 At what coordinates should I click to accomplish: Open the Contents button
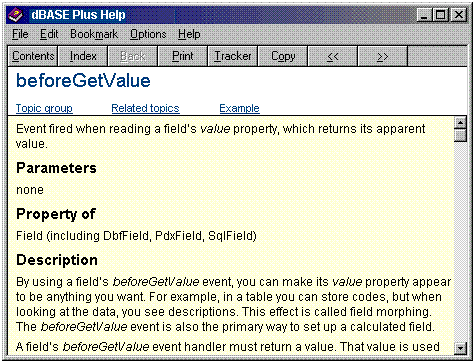pos(33,56)
